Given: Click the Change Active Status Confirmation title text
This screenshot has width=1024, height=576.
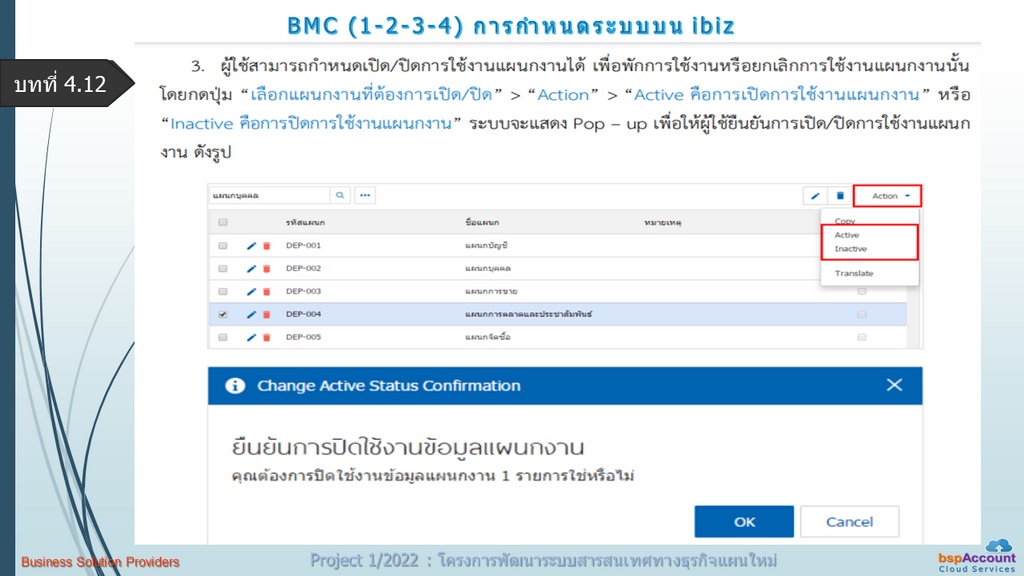Looking at the screenshot, I should [389, 386].
